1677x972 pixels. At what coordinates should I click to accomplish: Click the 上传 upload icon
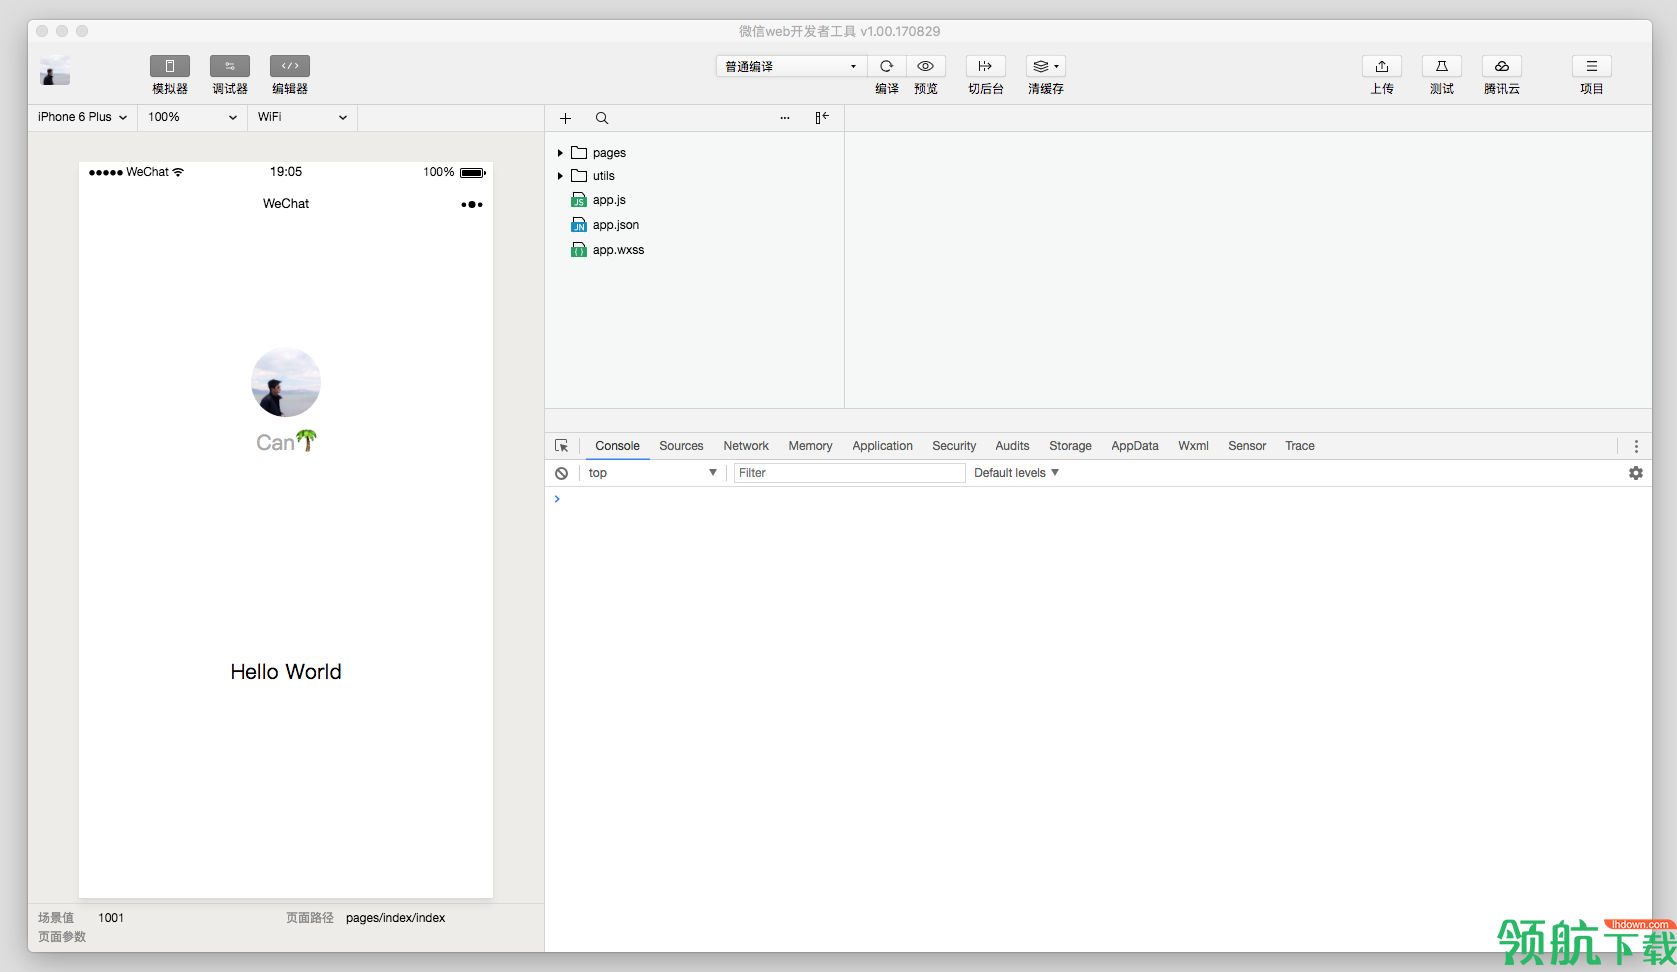pyautogui.click(x=1382, y=66)
